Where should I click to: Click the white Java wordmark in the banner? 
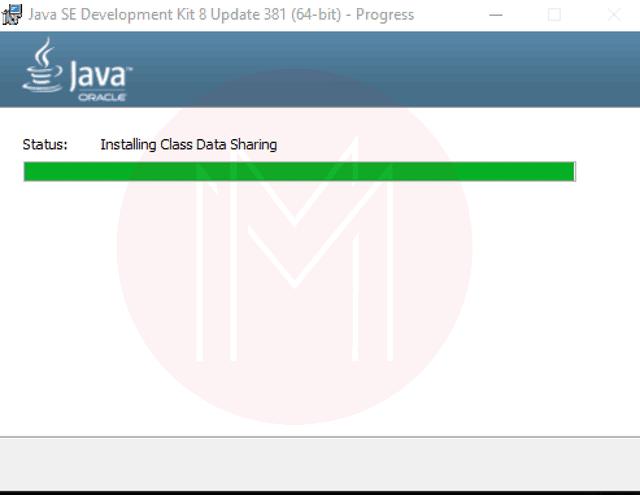[98, 75]
